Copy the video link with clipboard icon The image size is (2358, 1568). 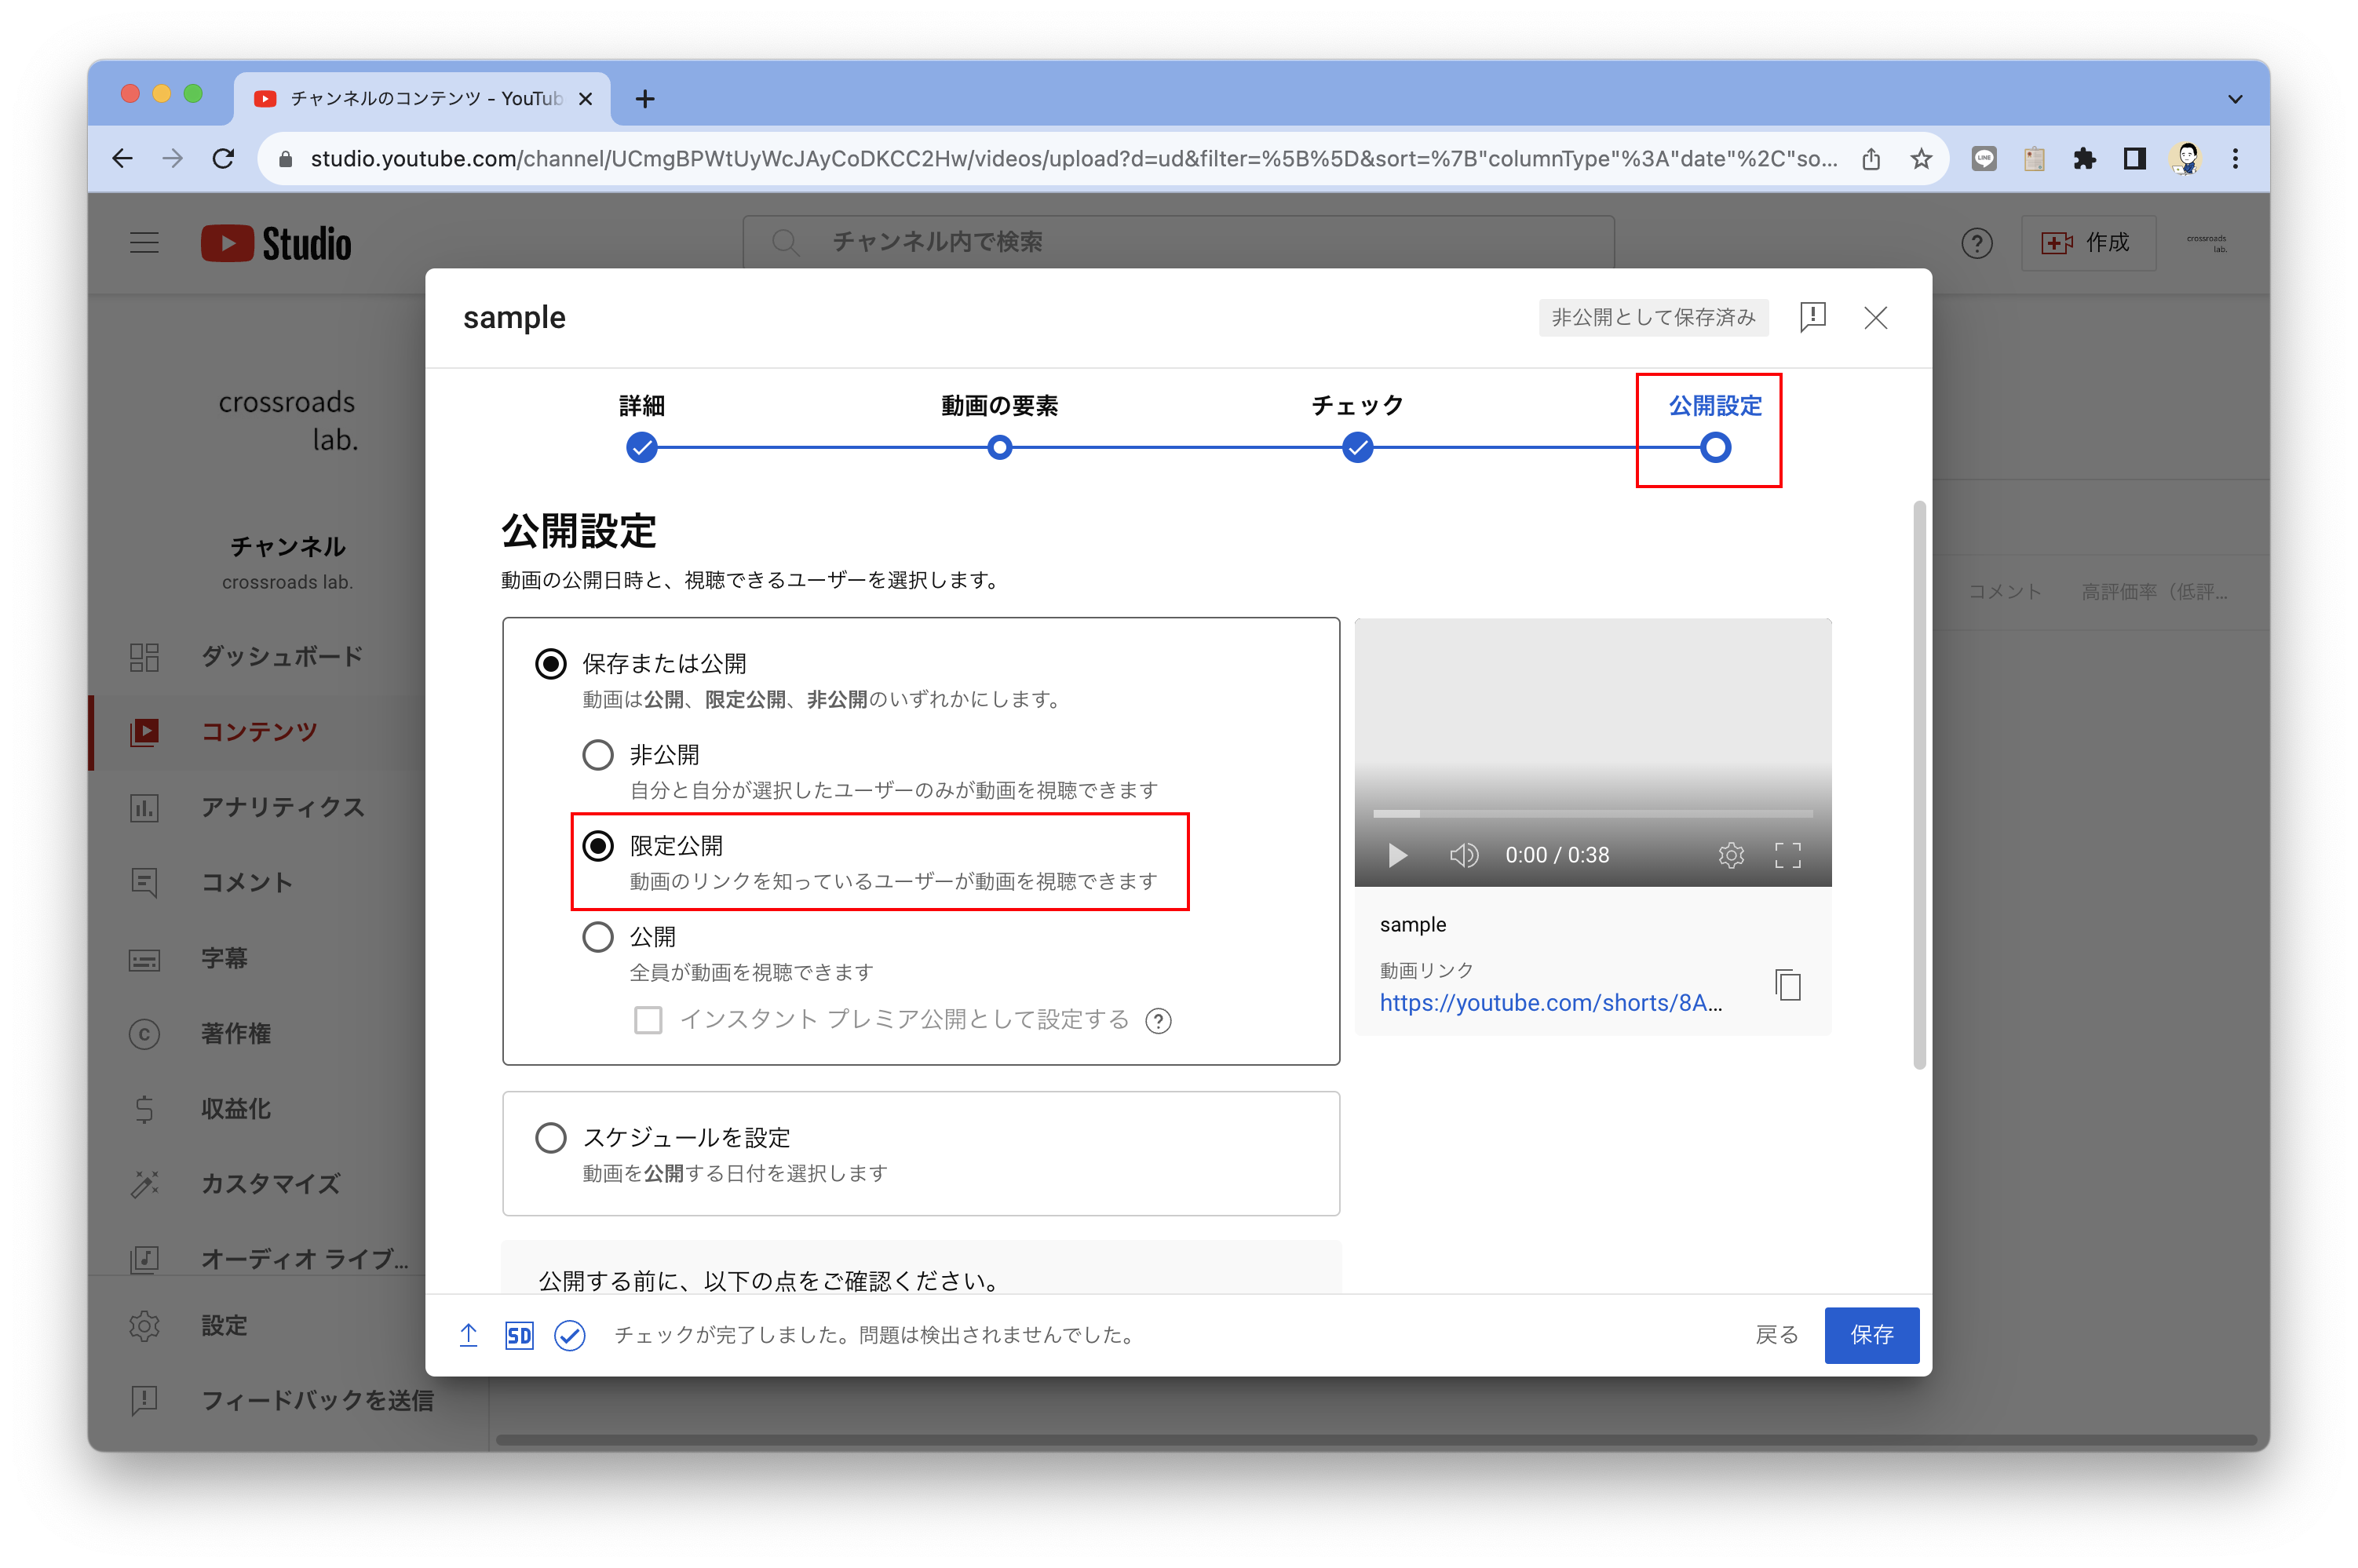tap(1787, 985)
